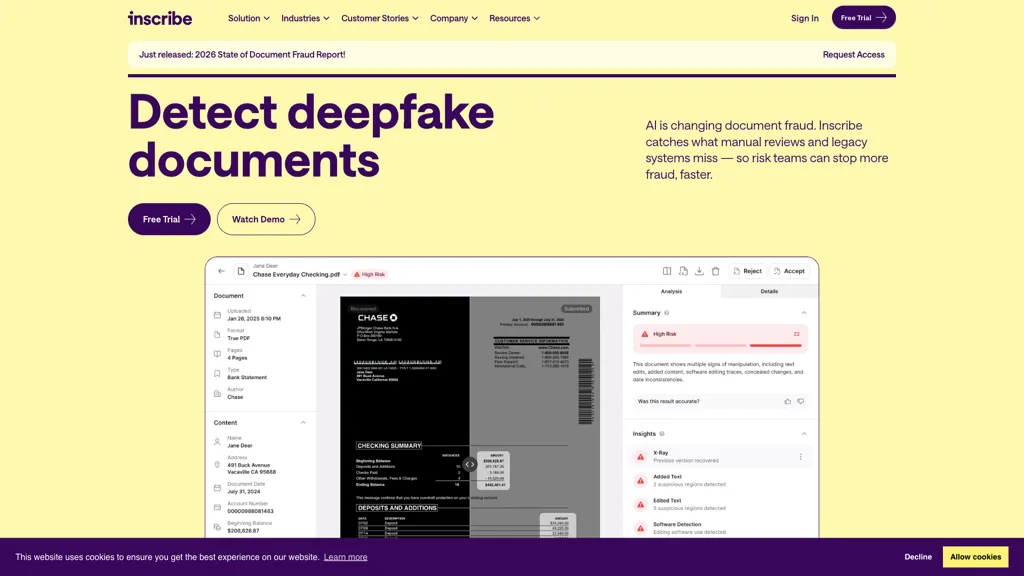Image resolution: width=1024 pixels, height=576 pixels.
Task: Click the Learn more cookie link
Action: coord(345,557)
